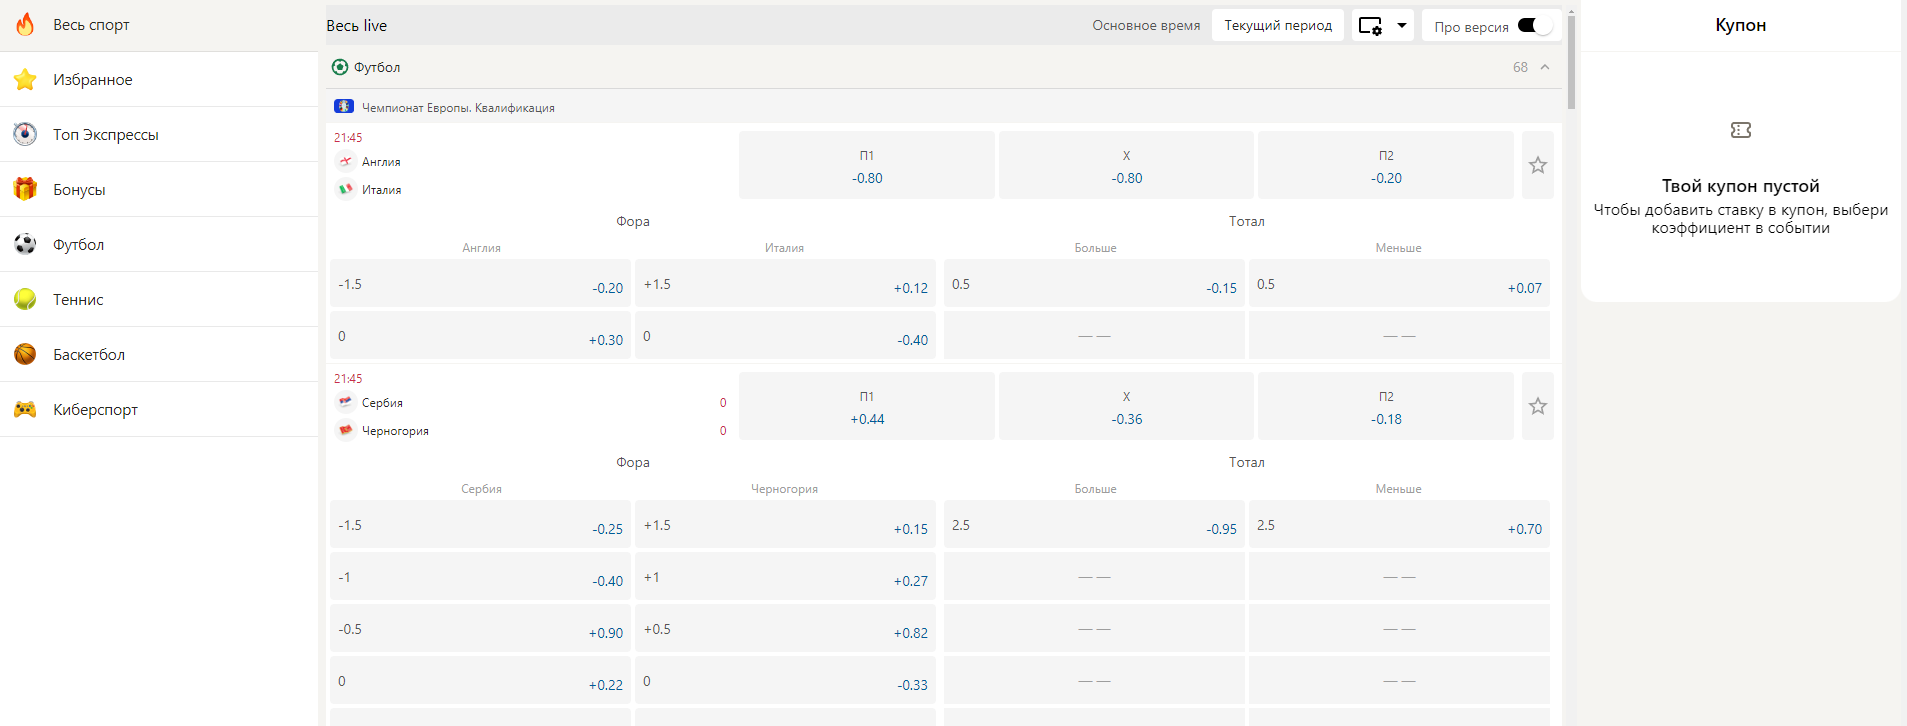Viewport: 1907px width, 726px height.
Task: Select Черногория handicap +1.5 at +0.15
Action: pos(785,524)
